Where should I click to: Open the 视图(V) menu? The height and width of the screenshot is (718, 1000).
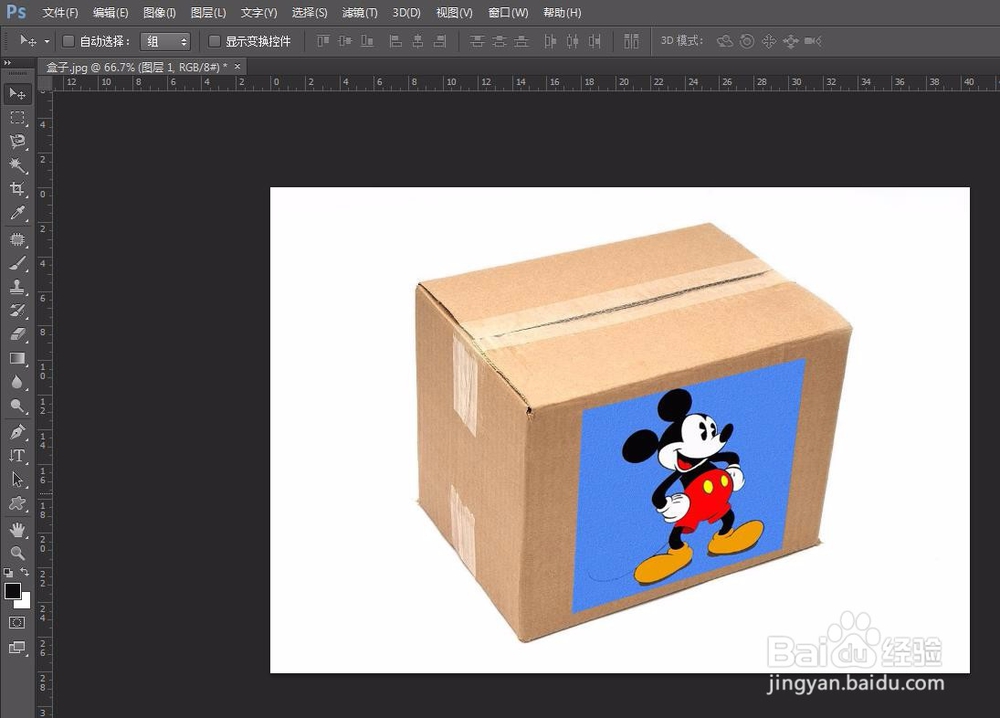454,13
